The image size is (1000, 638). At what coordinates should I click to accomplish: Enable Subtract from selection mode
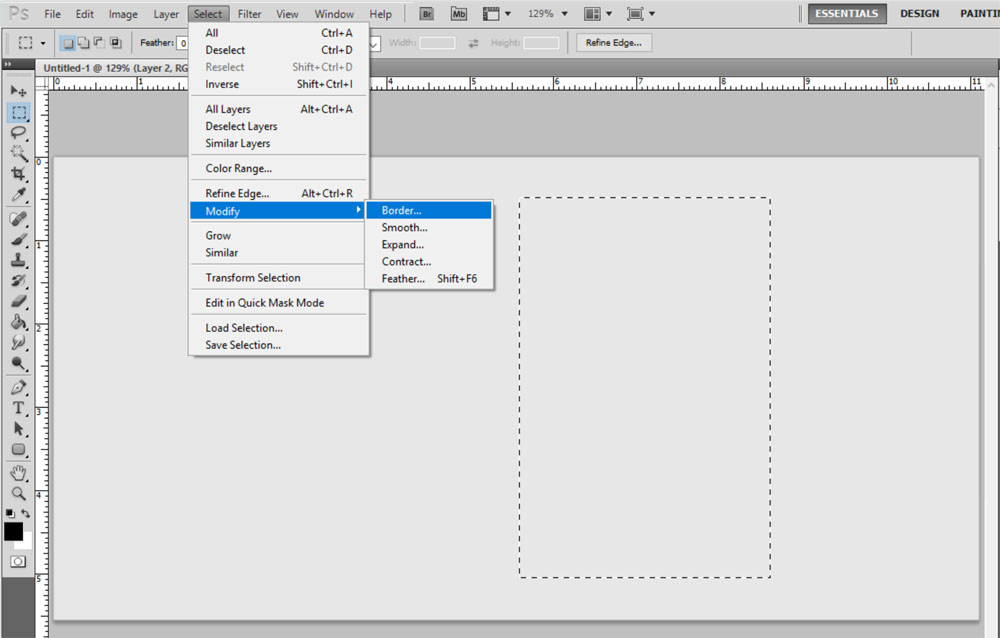98,42
